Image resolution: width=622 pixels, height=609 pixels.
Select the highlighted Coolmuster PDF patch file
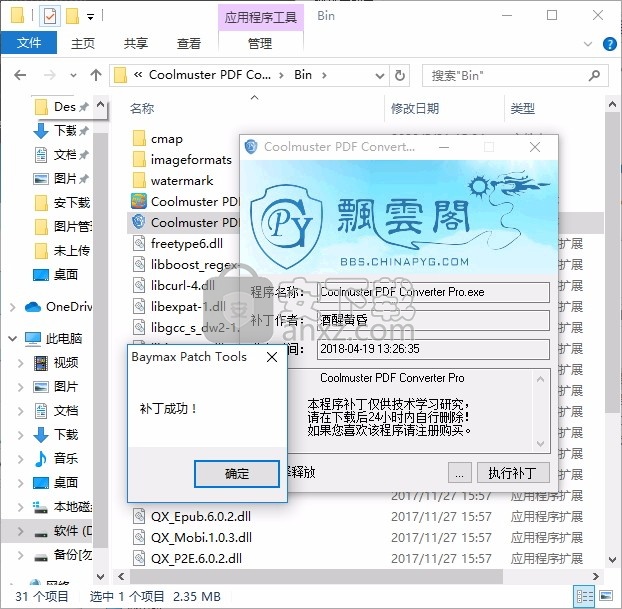(x=185, y=223)
